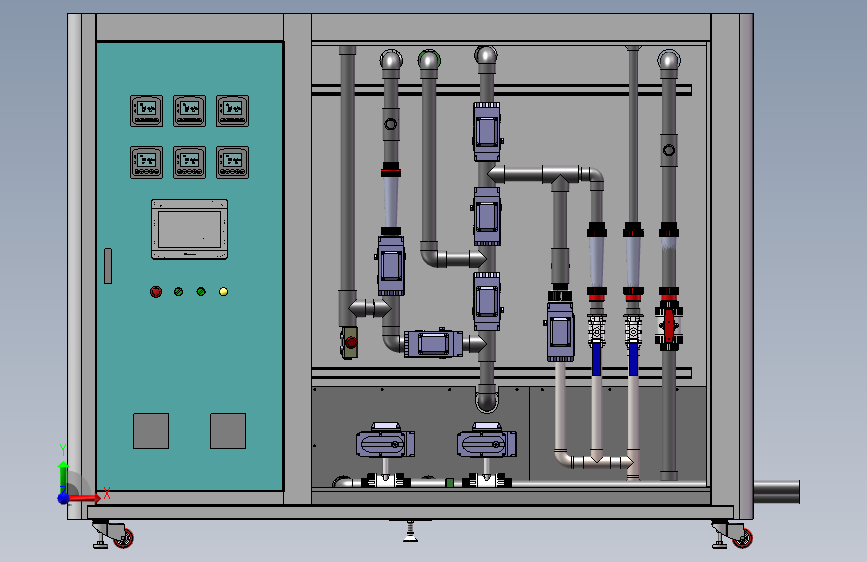
Task: Select the flow meter below the rotameter tube
Action: point(391,266)
